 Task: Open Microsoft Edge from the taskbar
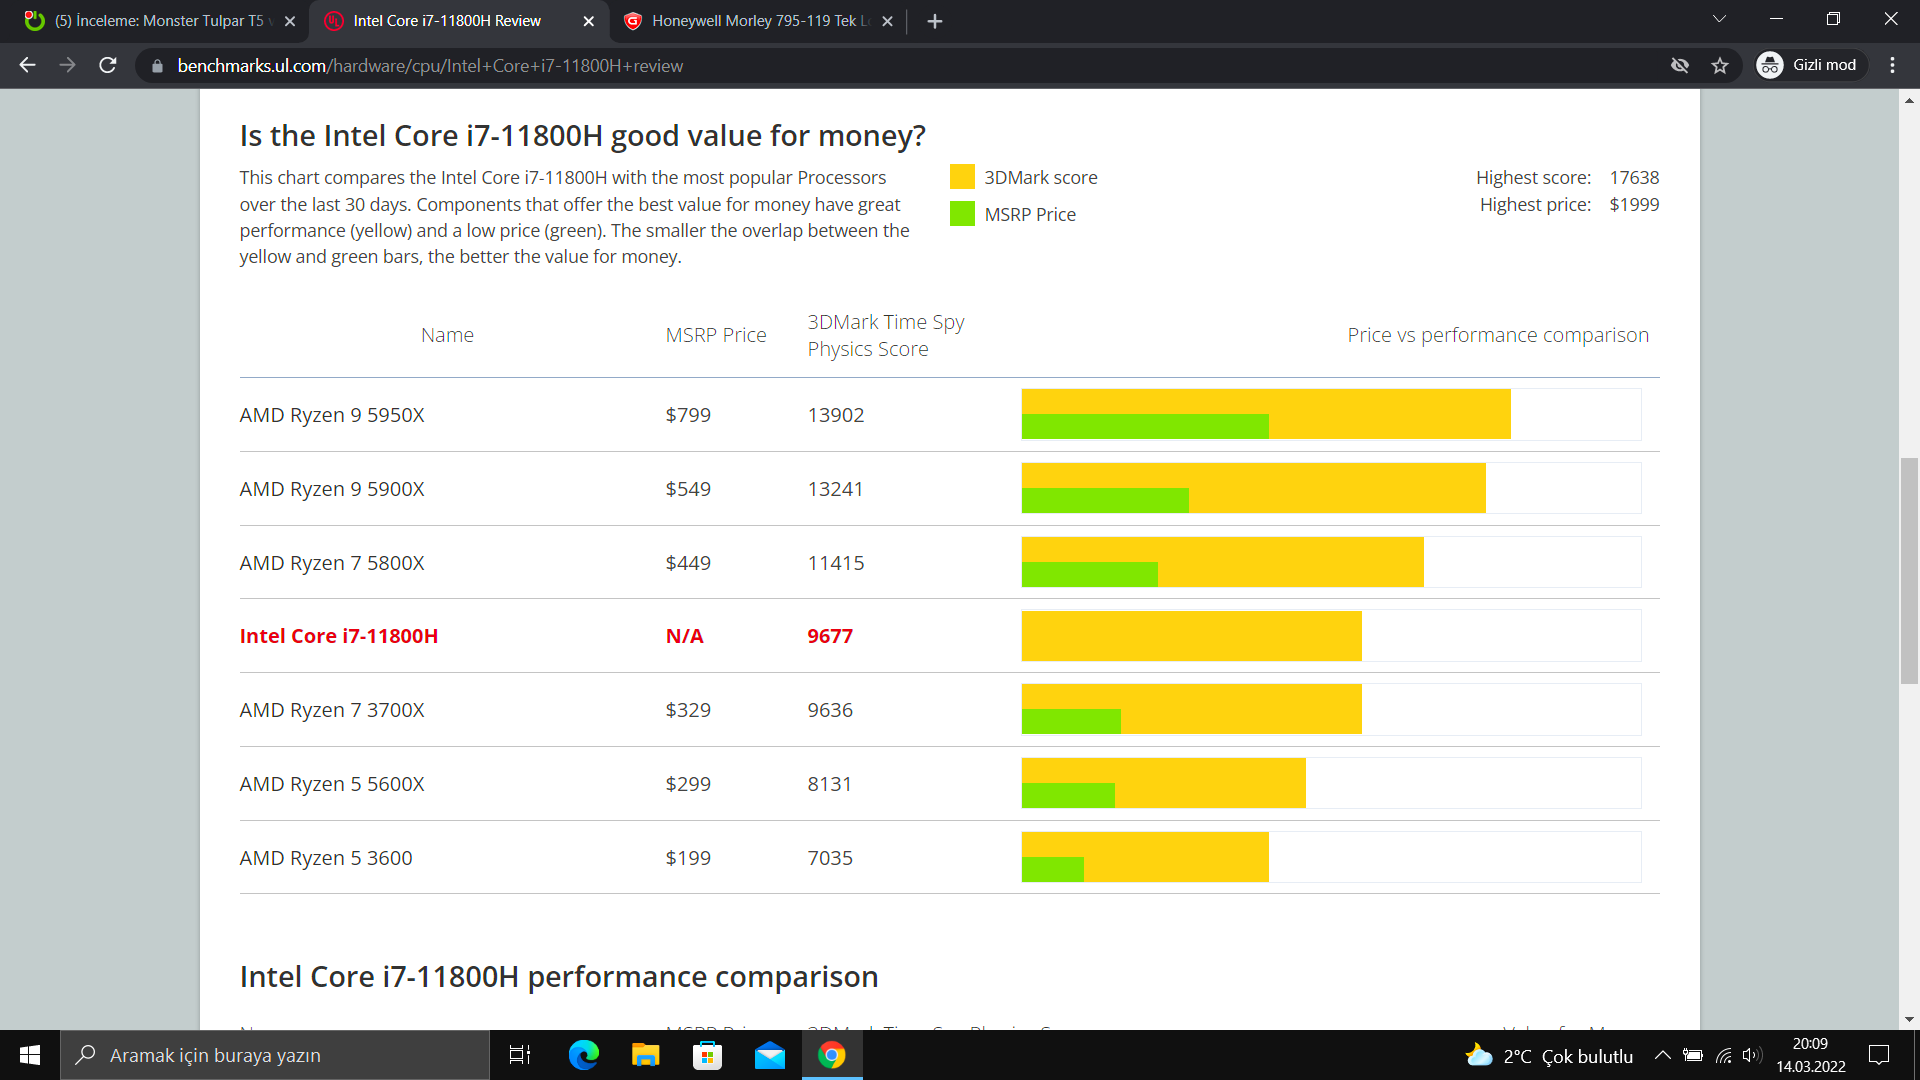pos(583,1055)
